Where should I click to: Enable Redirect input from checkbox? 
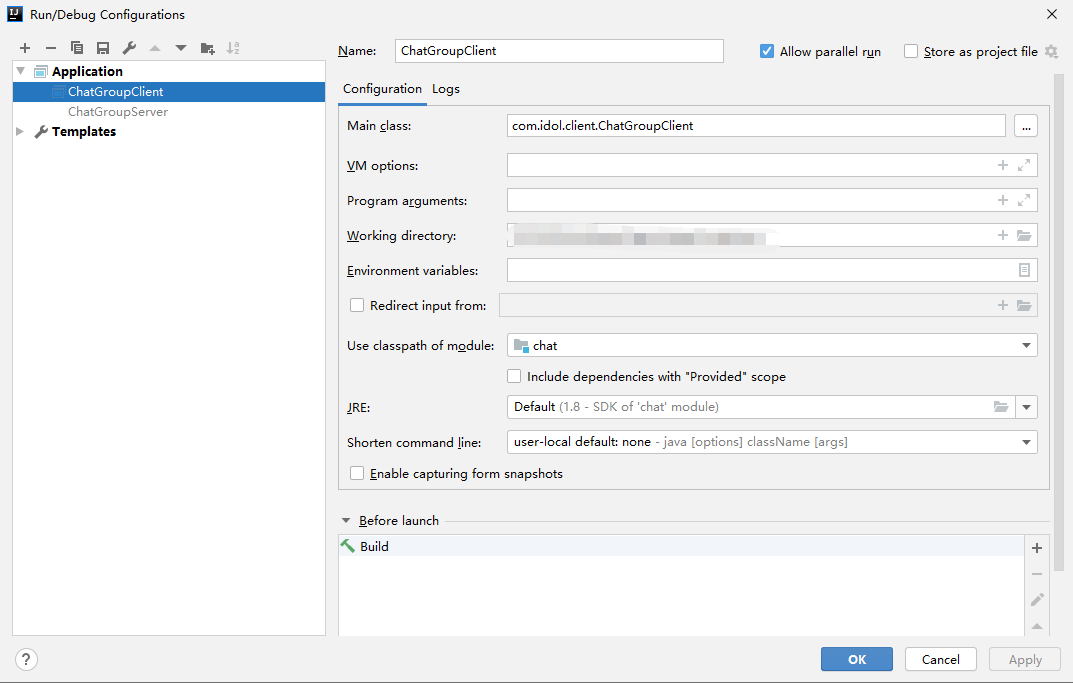(x=357, y=305)
